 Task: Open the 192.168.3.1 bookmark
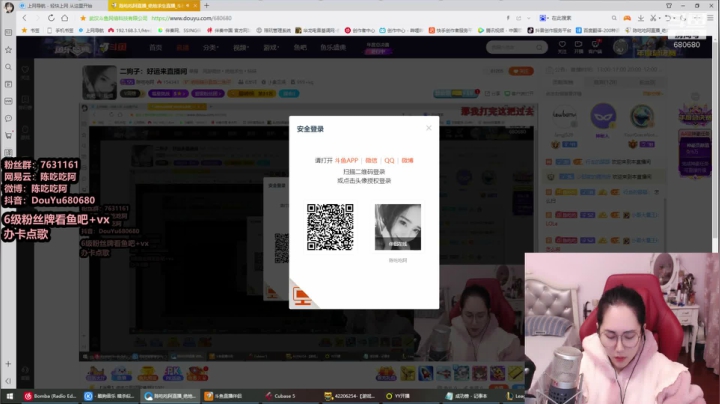(129, 30)
